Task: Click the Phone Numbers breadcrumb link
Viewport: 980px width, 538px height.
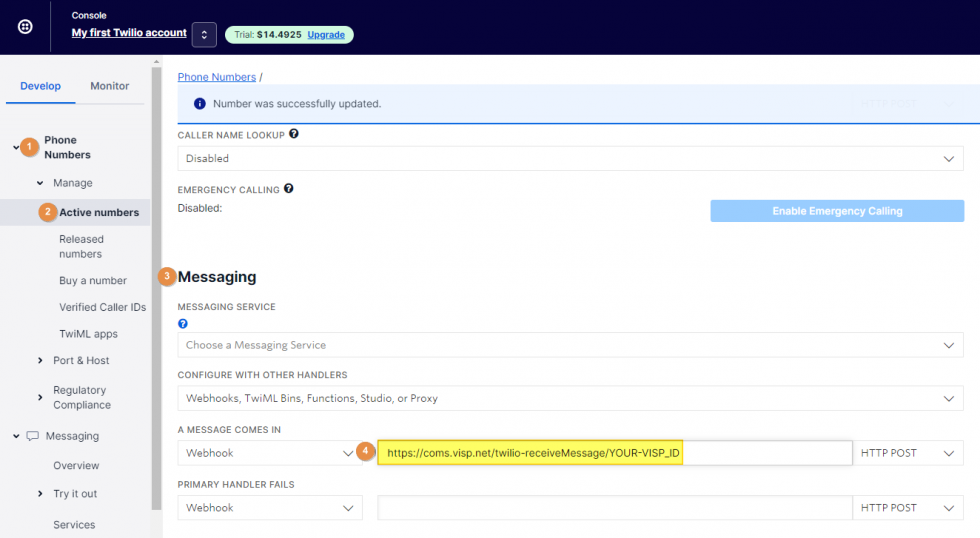Action: (x=216, y=77)
